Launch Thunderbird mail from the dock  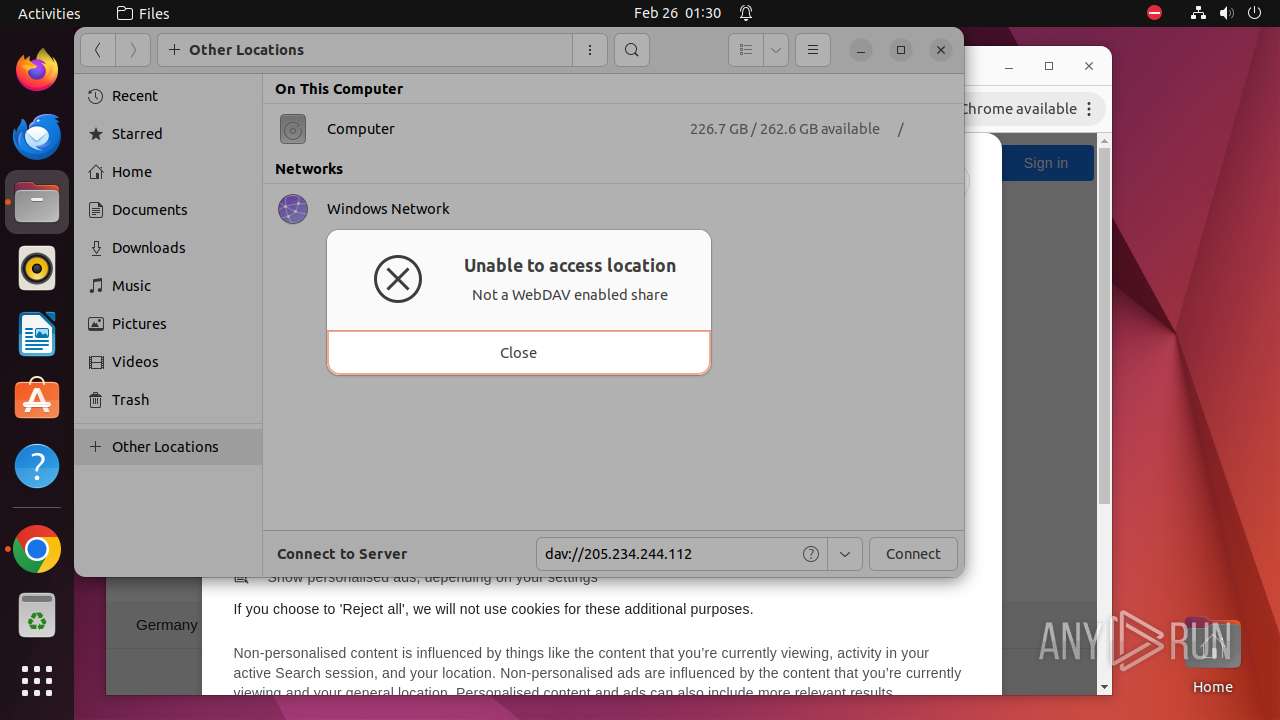pos(37,136)
